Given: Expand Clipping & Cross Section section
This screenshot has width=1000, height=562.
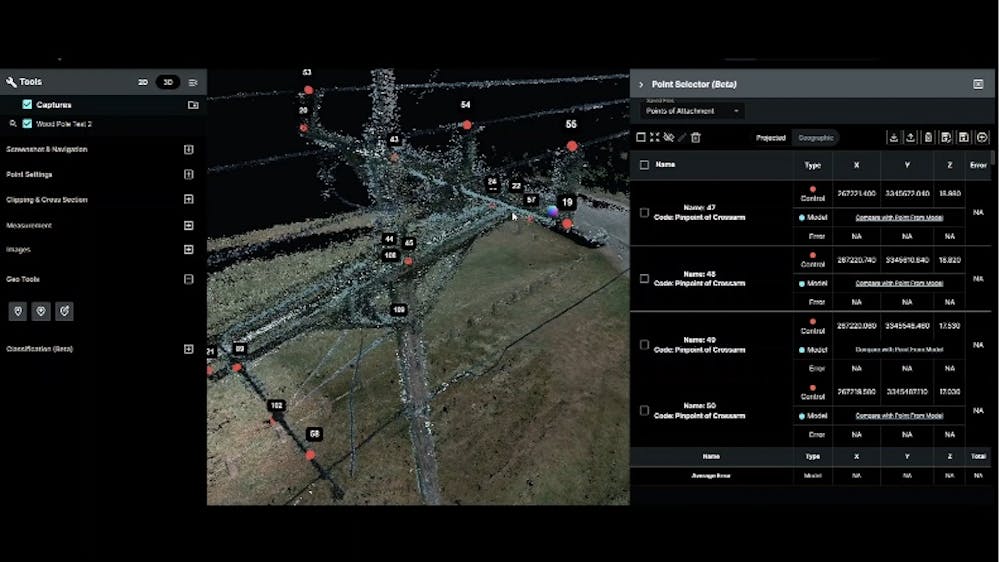Looking at the screenshot, I should point(189,199).
